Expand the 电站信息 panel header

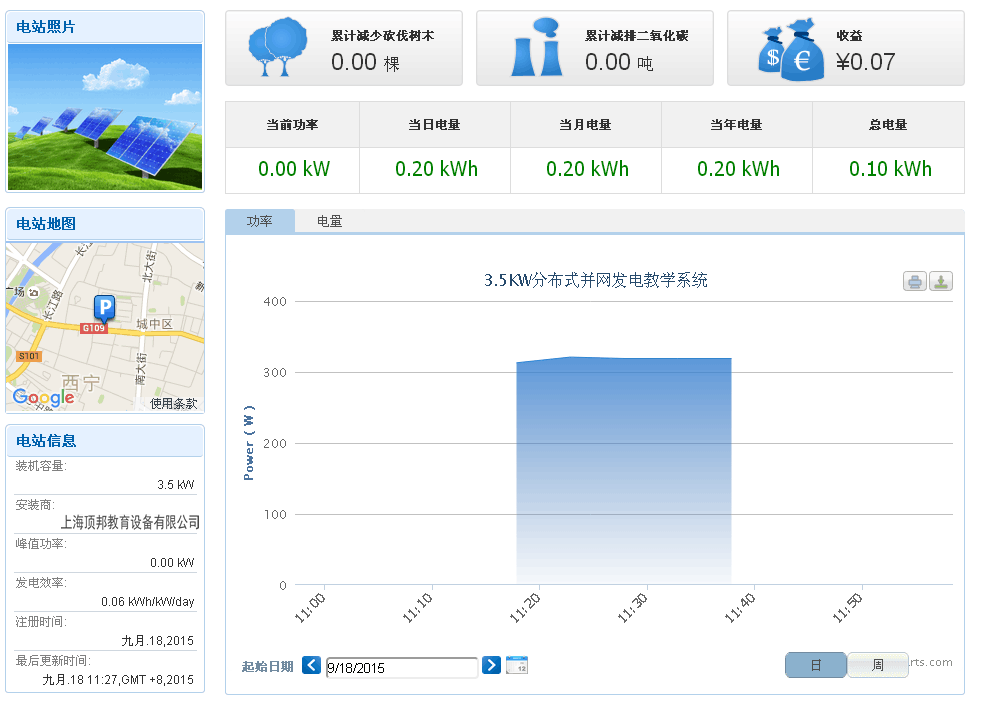click(104, 441)
